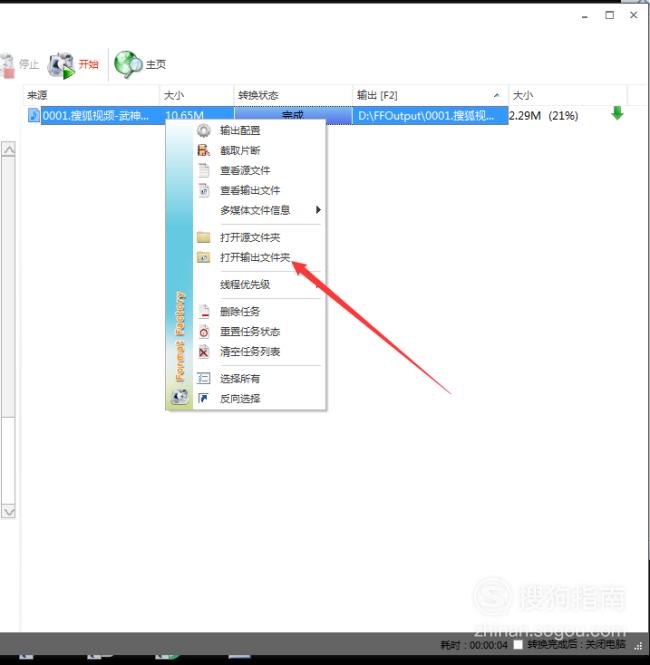Click the delete icon next to 删除任务
This screenshot has height=665, width=650.
click(x=204, y=311)
